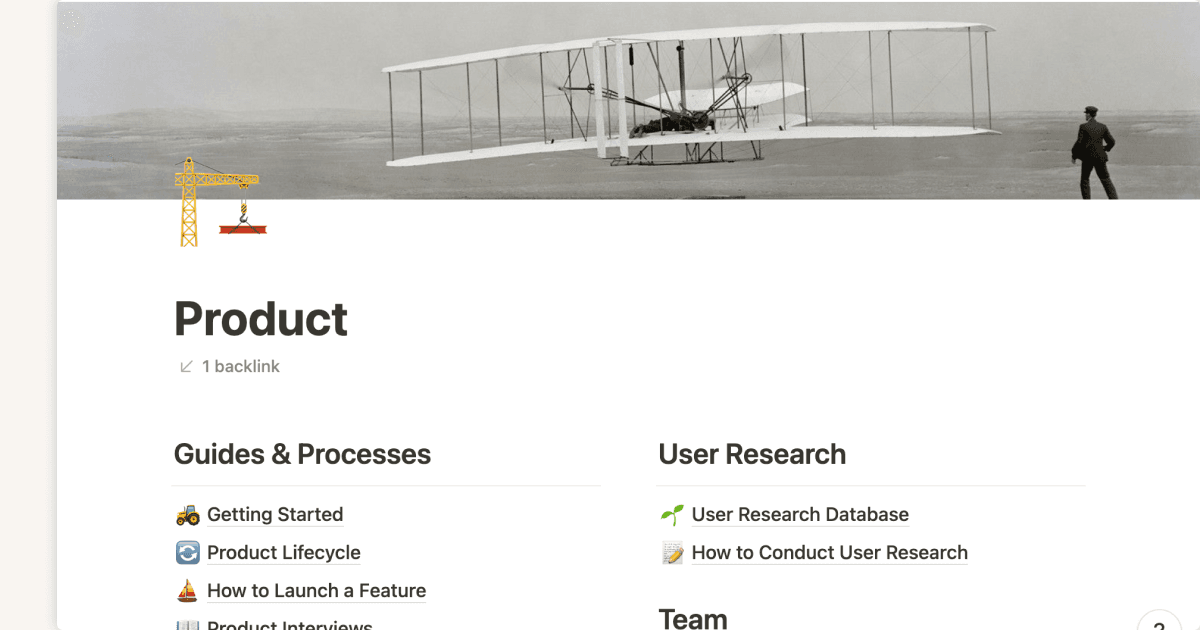Click the tractor icon beside Getting Started

[x=186, y=514]
